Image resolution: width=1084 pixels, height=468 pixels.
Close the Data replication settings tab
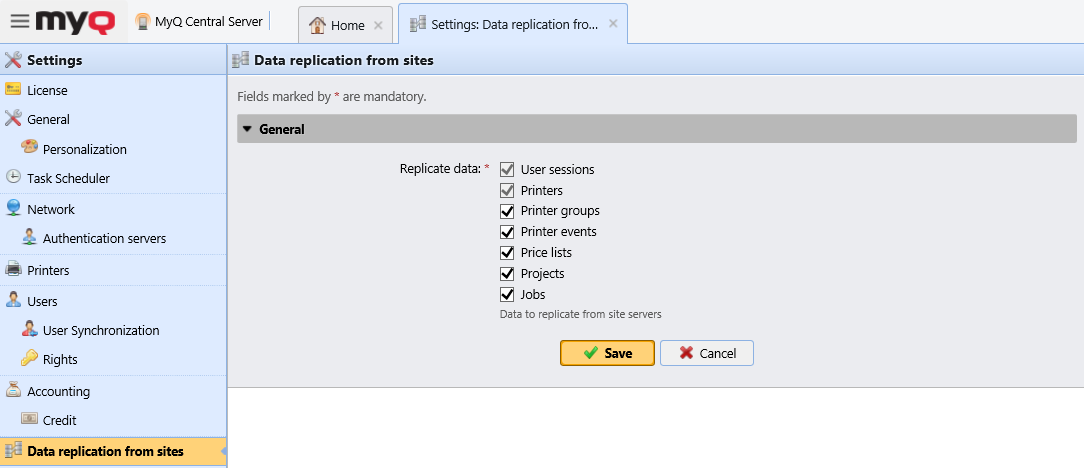point(613,24)
